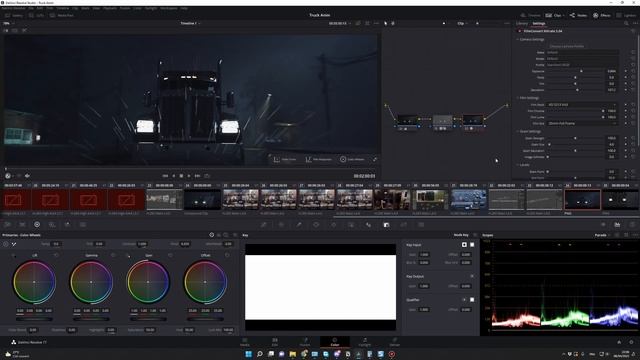This screenshot has width=640, height=360.
Task: Switch to the Deliver page
Action: pyautogui.click(x=395, y=342)
